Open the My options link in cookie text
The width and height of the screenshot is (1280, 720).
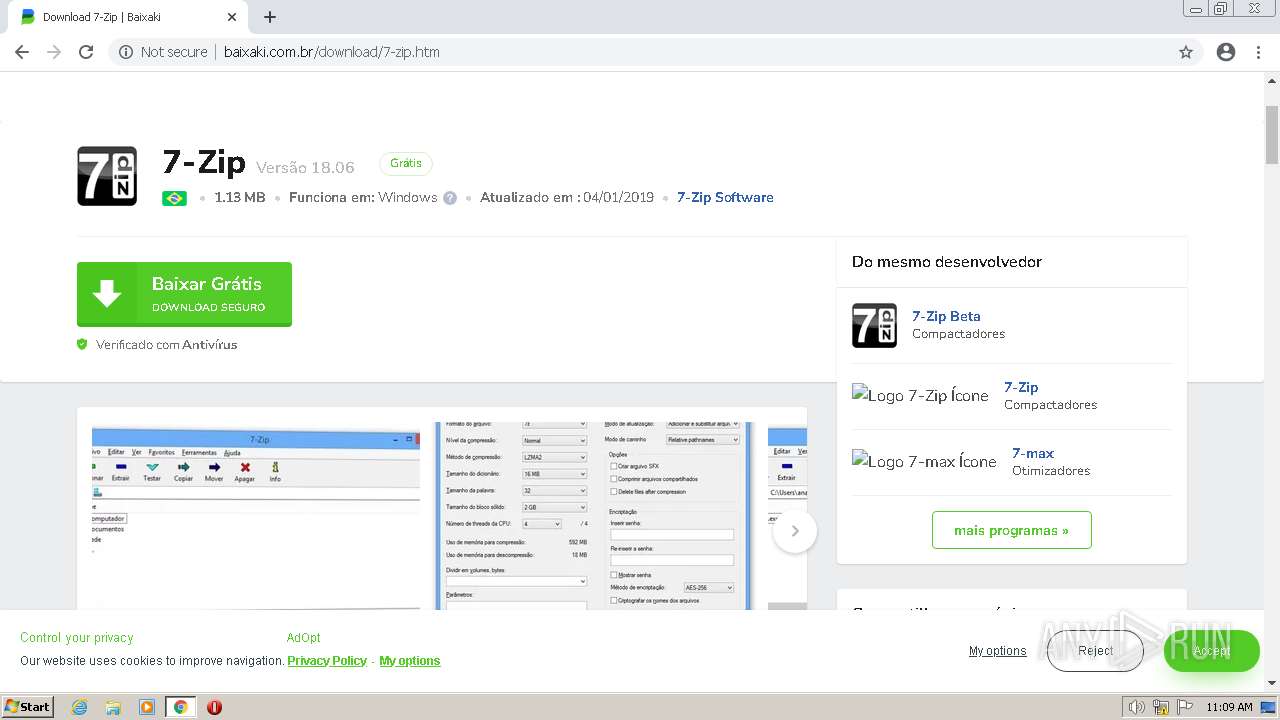pyautogui.click(x=410, y=661)
